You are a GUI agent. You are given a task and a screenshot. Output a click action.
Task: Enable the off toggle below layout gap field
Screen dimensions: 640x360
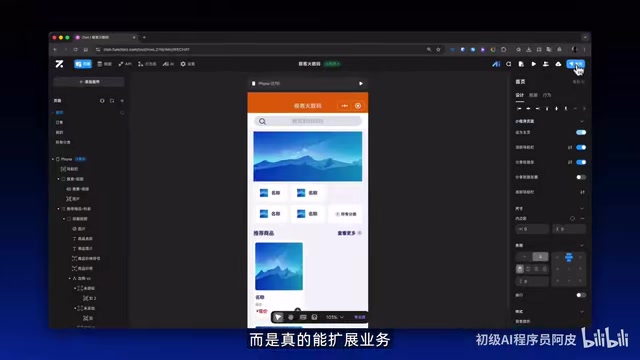[581, 295]
